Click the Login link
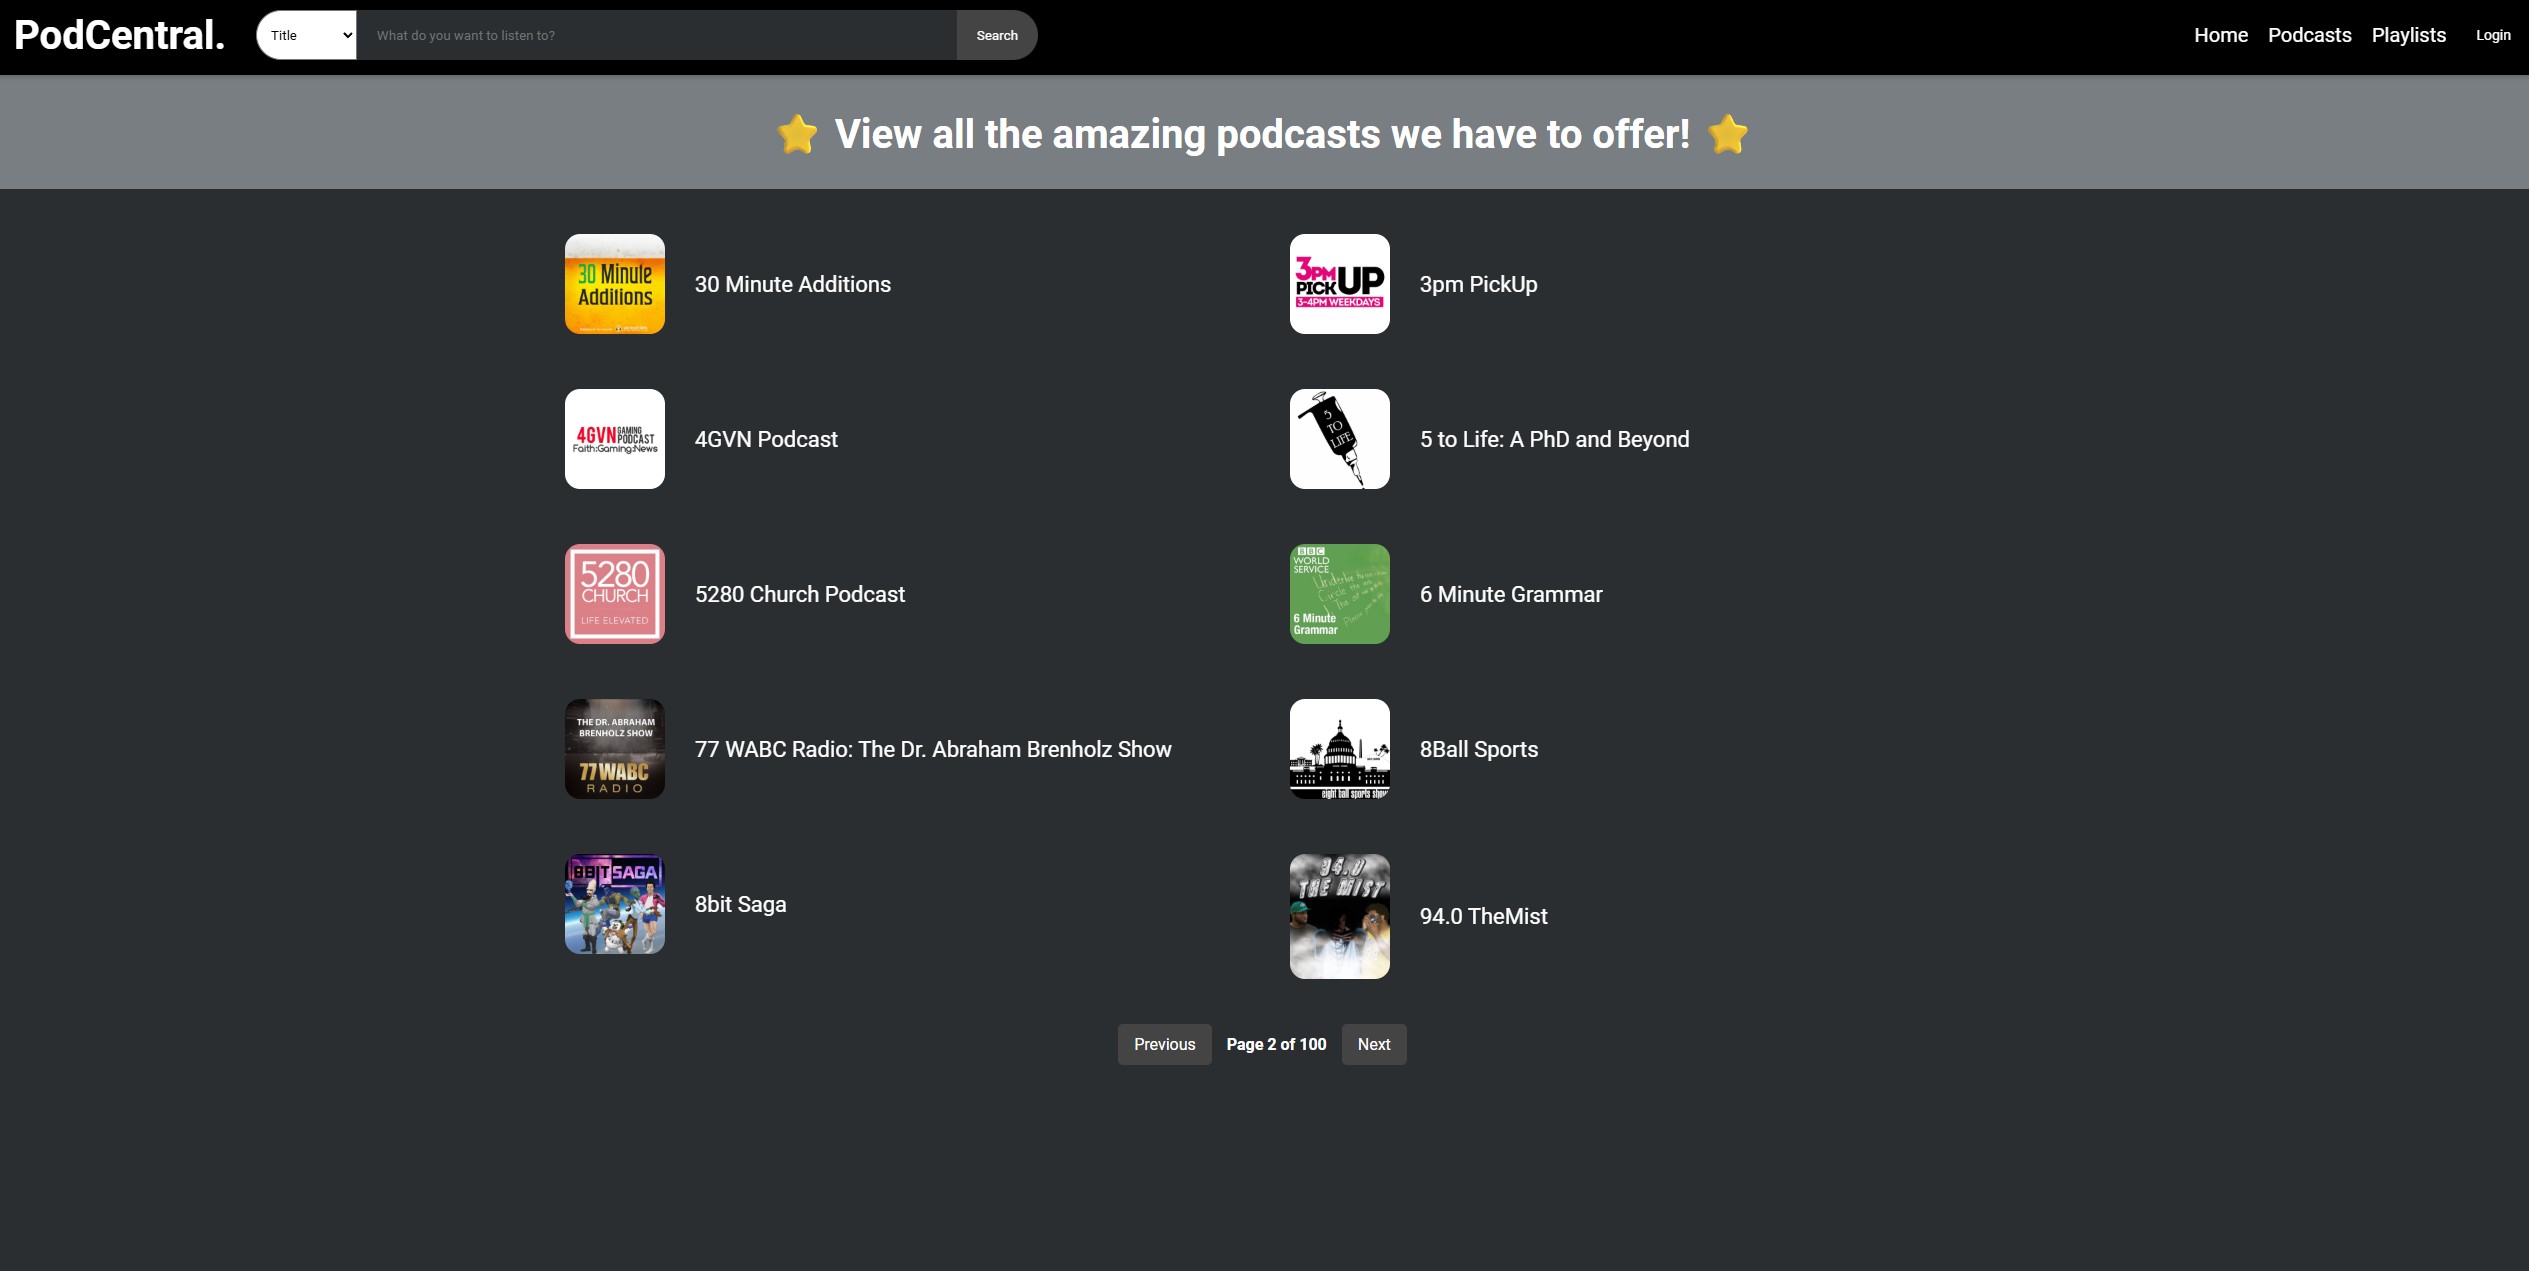The height and width of the screenshot is (1271, 2529). (2492, 35)
